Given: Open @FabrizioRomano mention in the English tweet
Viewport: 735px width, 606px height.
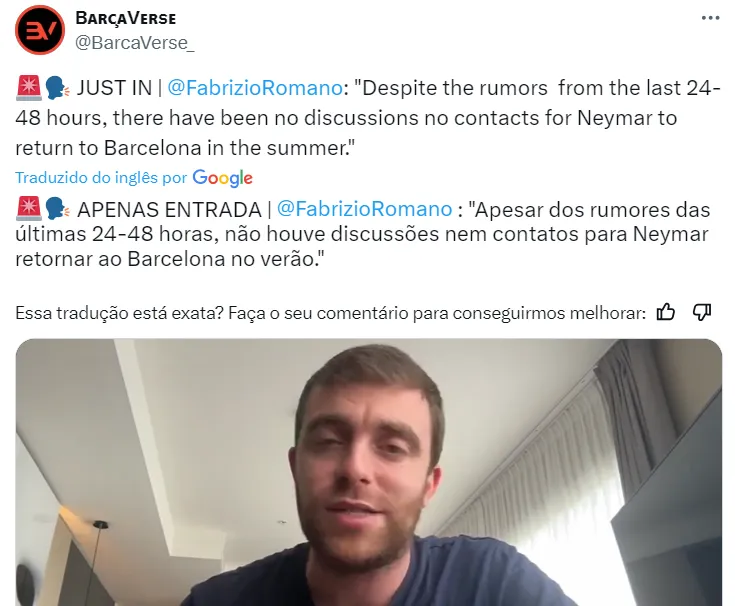Looking at the screenshot, I should coord(255,88).
